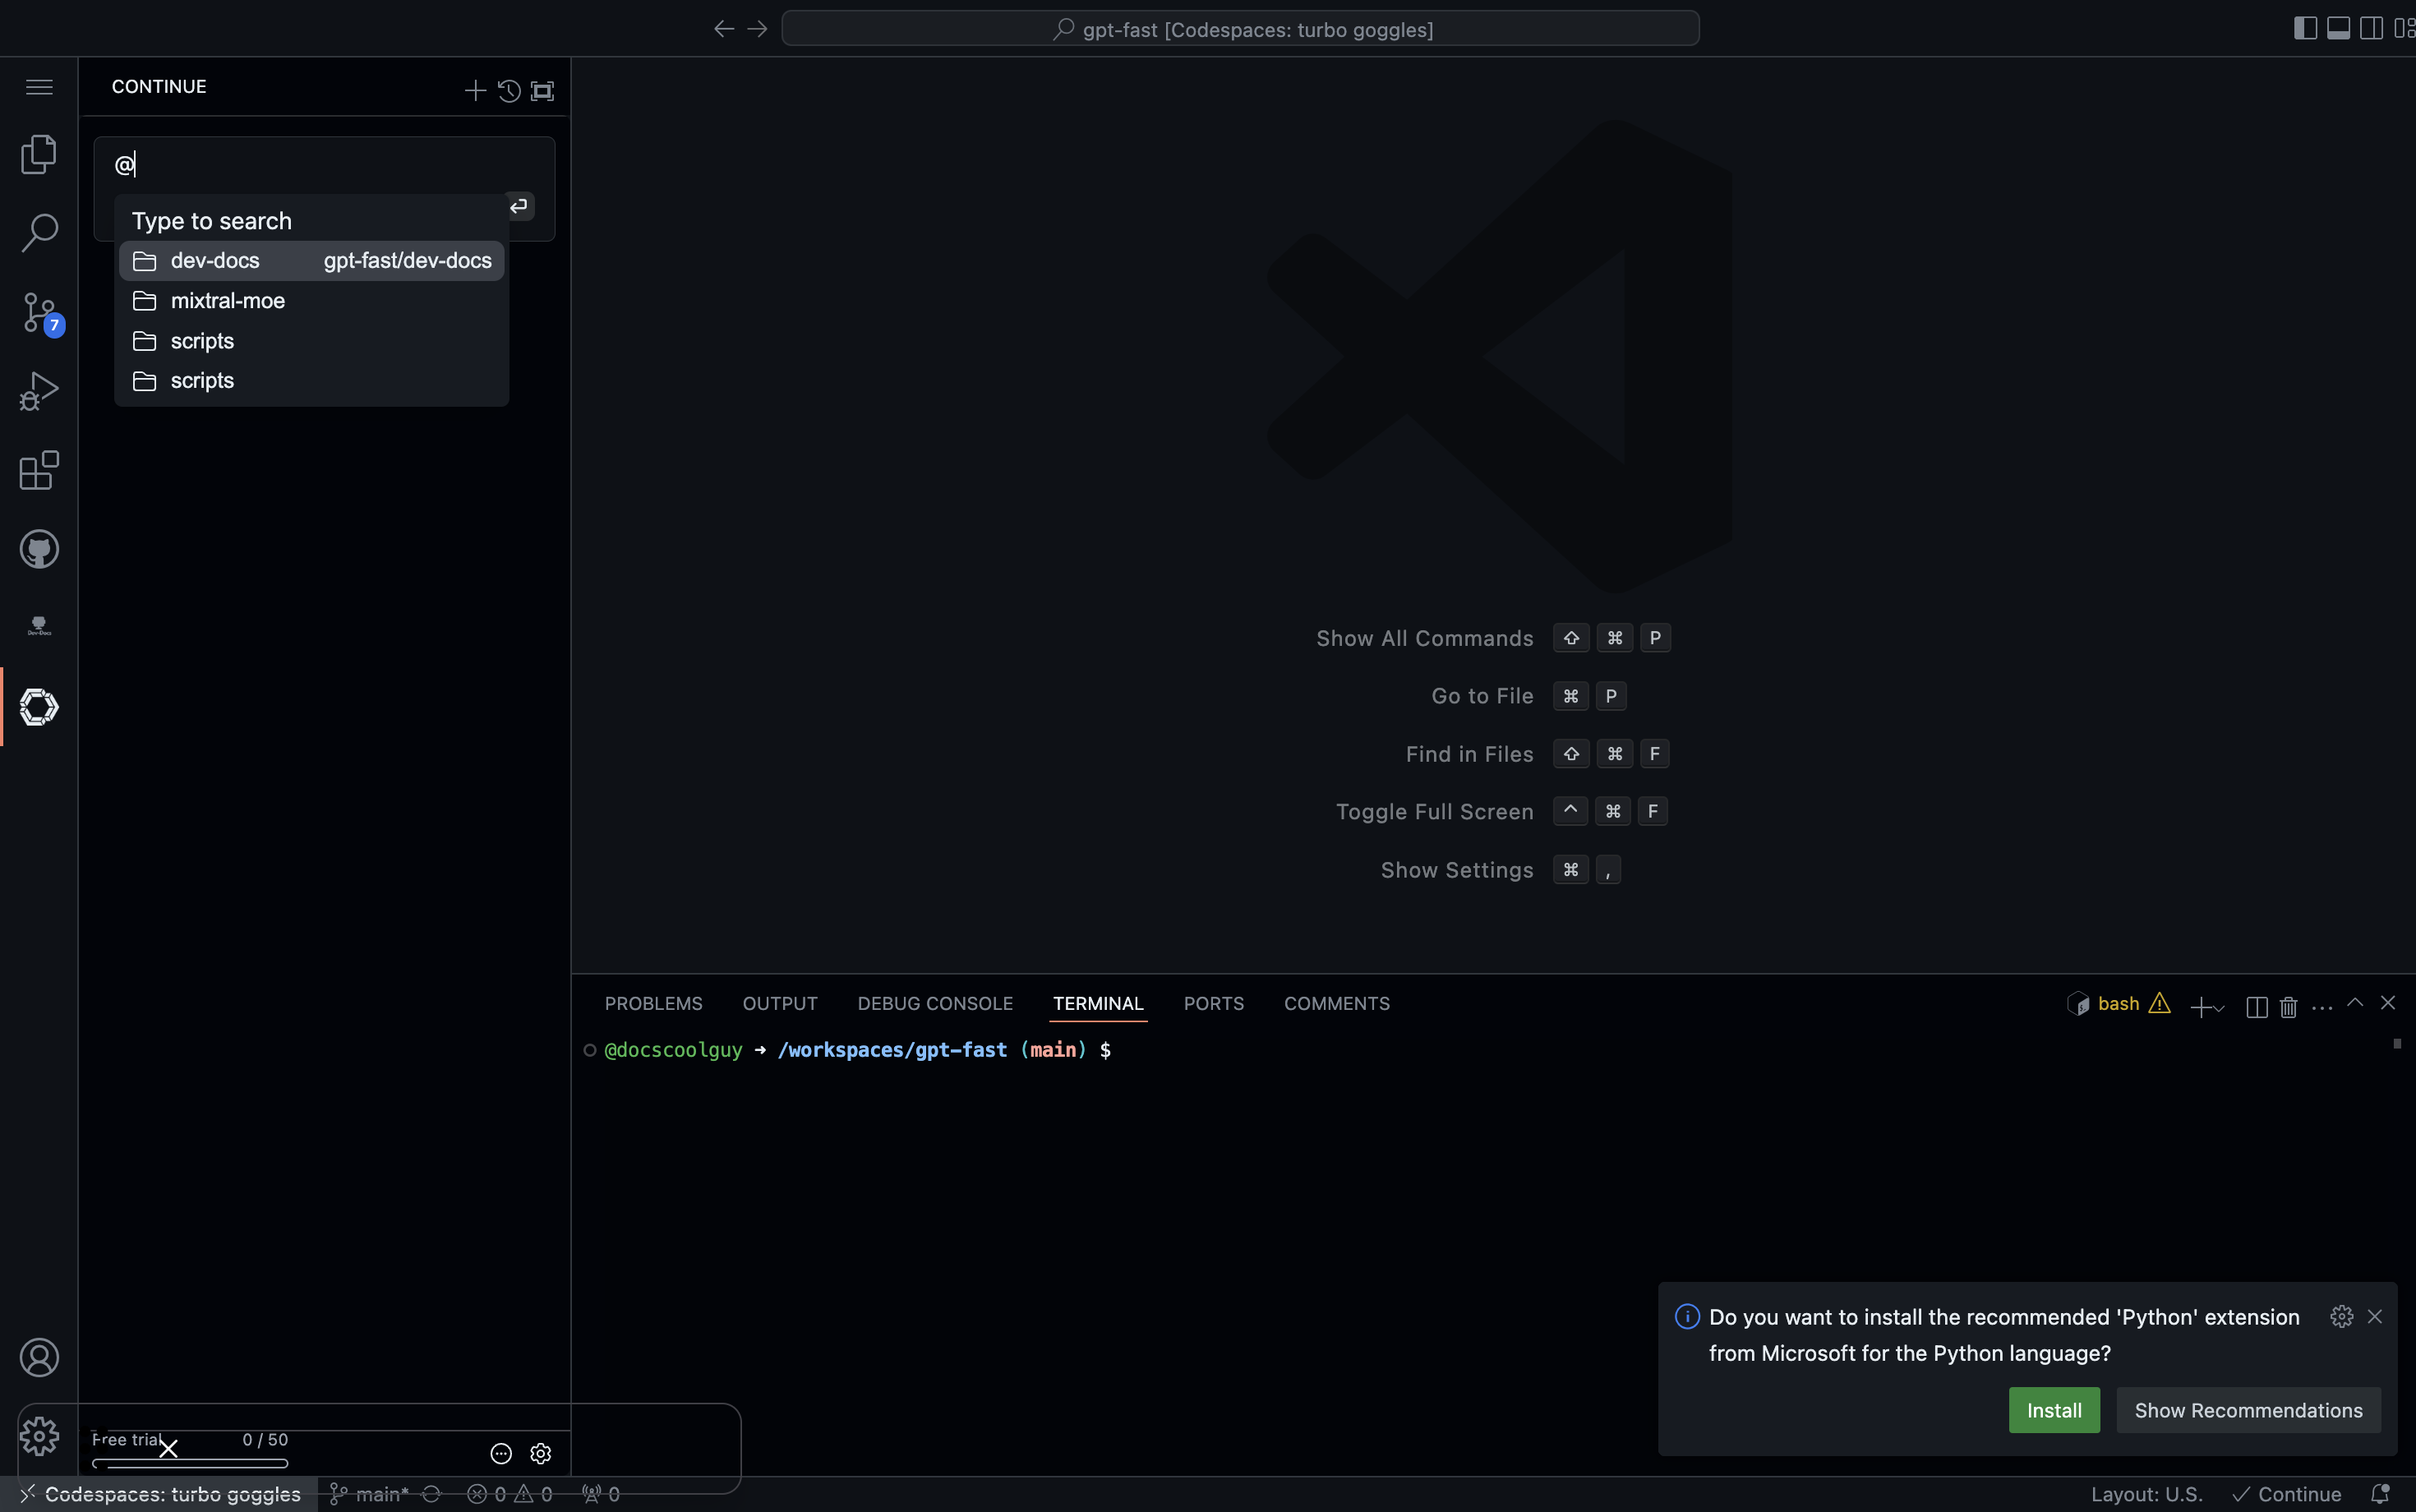
Task: Start a new Continue session
Action: tap(475, 91)
